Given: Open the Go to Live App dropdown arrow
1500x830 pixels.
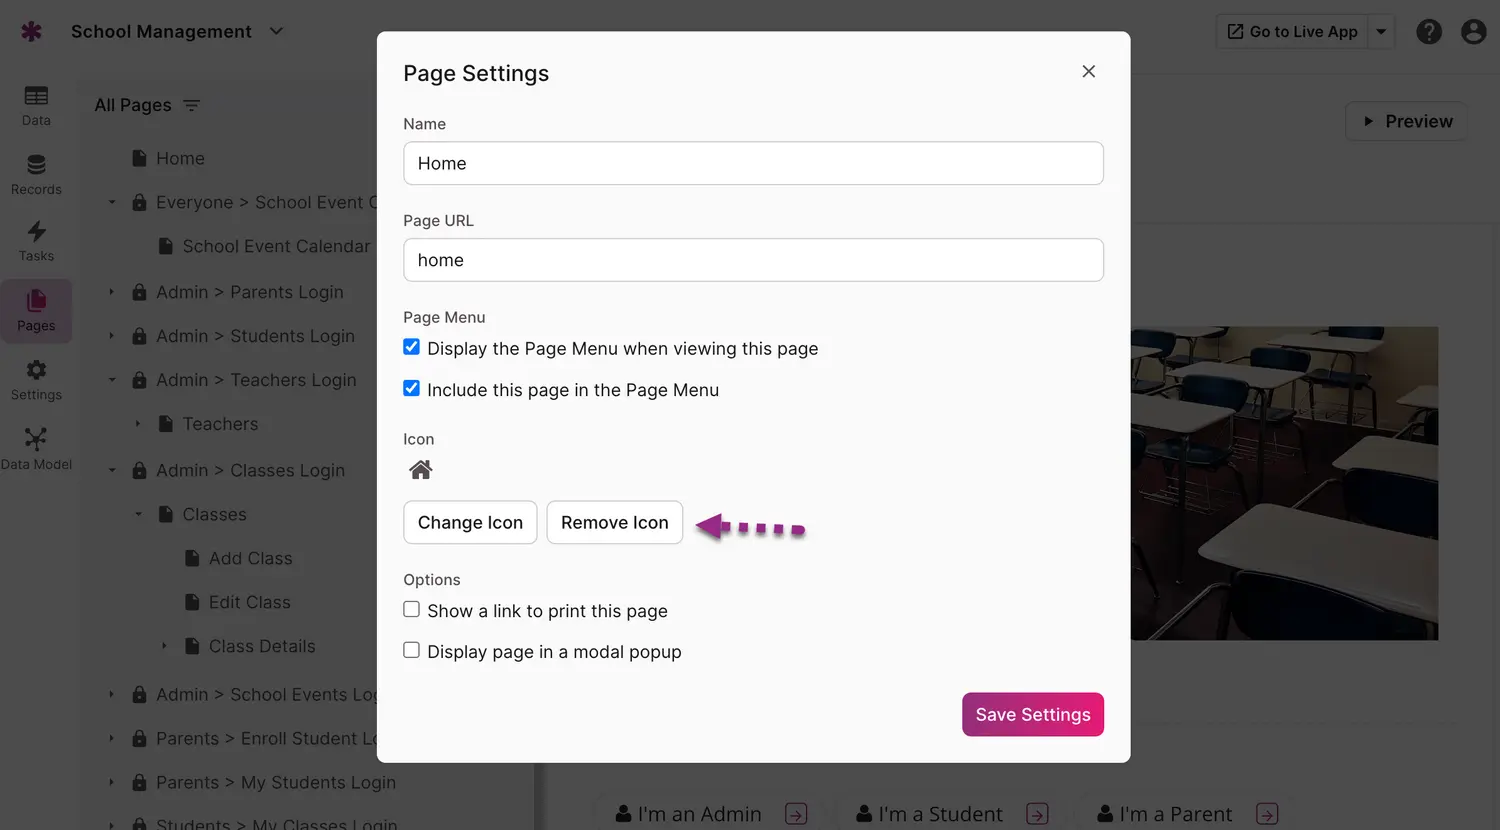Looking at the screenshot, I should 1381,31.
